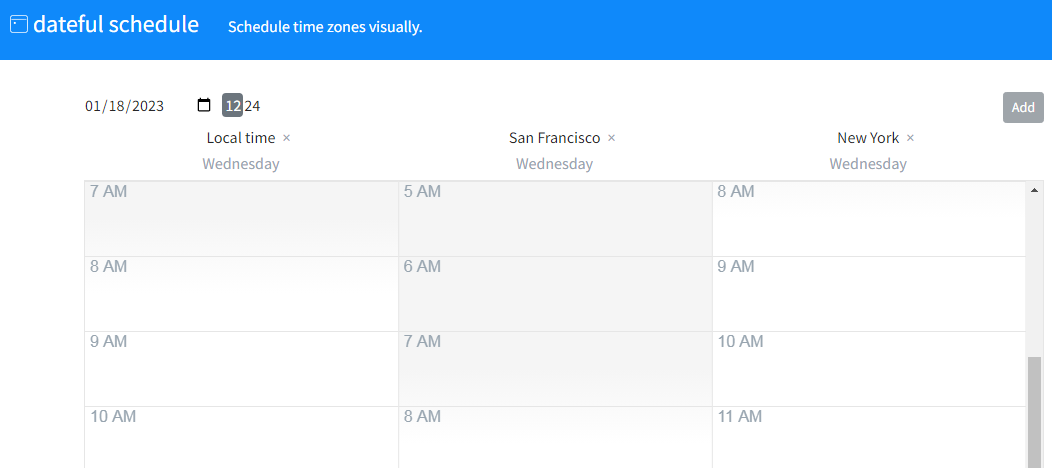This screenshot has width=1052, height=468.
Task: Select the 8 AM San Francisco slot
Action: click(556, 437)
